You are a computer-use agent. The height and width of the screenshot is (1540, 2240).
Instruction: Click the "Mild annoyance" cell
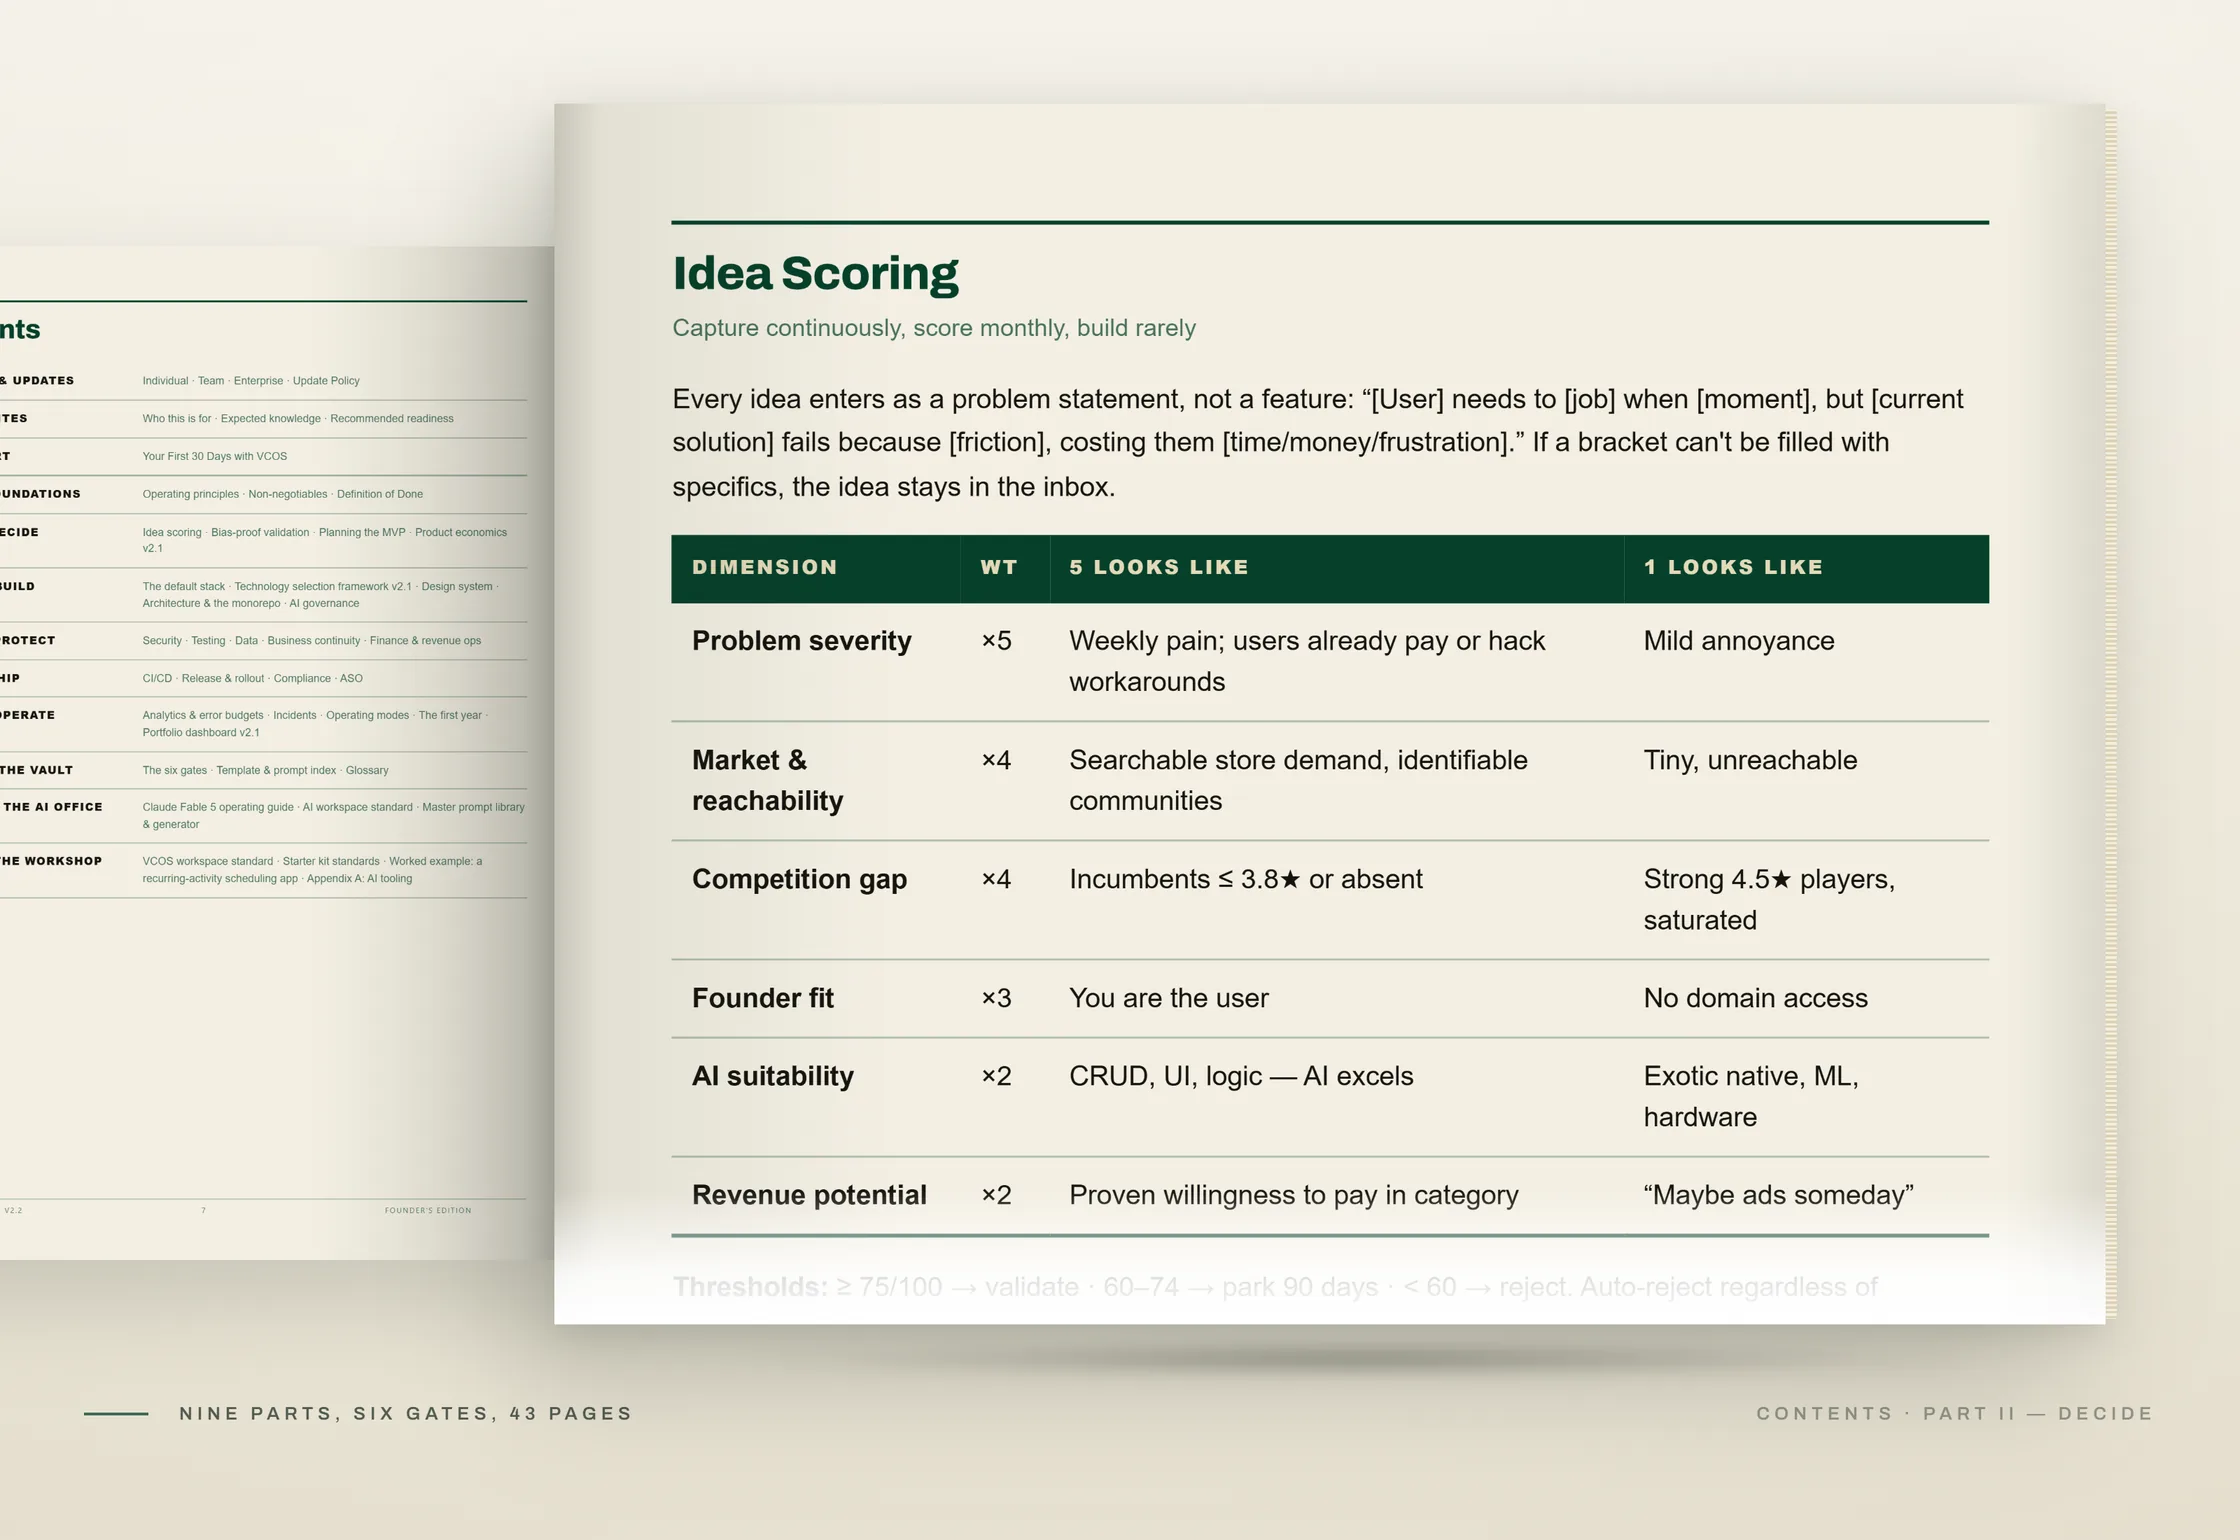tap(1739, 640)
